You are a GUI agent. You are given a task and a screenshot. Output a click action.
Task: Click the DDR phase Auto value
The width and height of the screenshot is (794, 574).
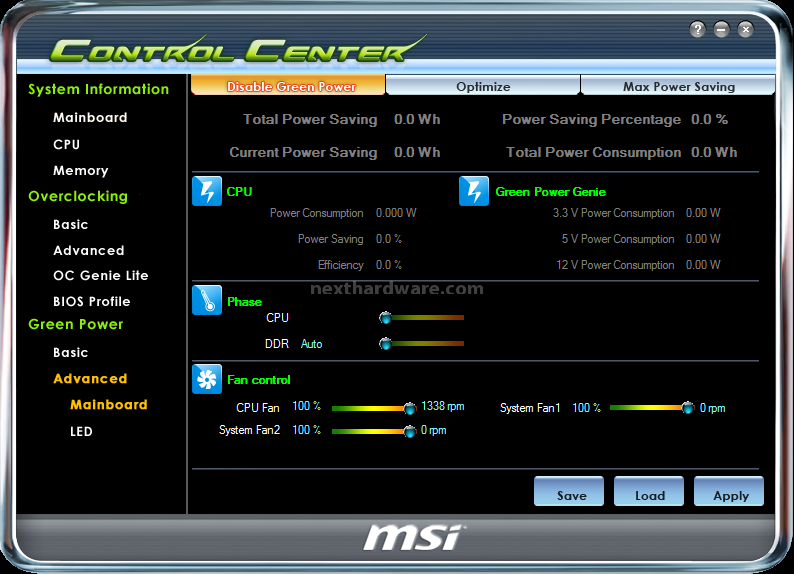[311, 344]
